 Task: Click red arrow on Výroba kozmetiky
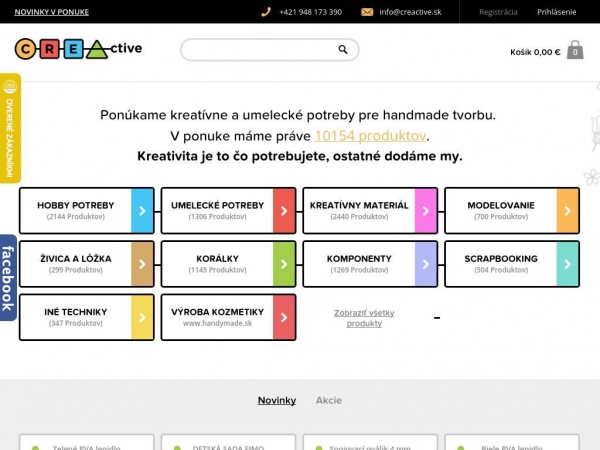point(284,317)
